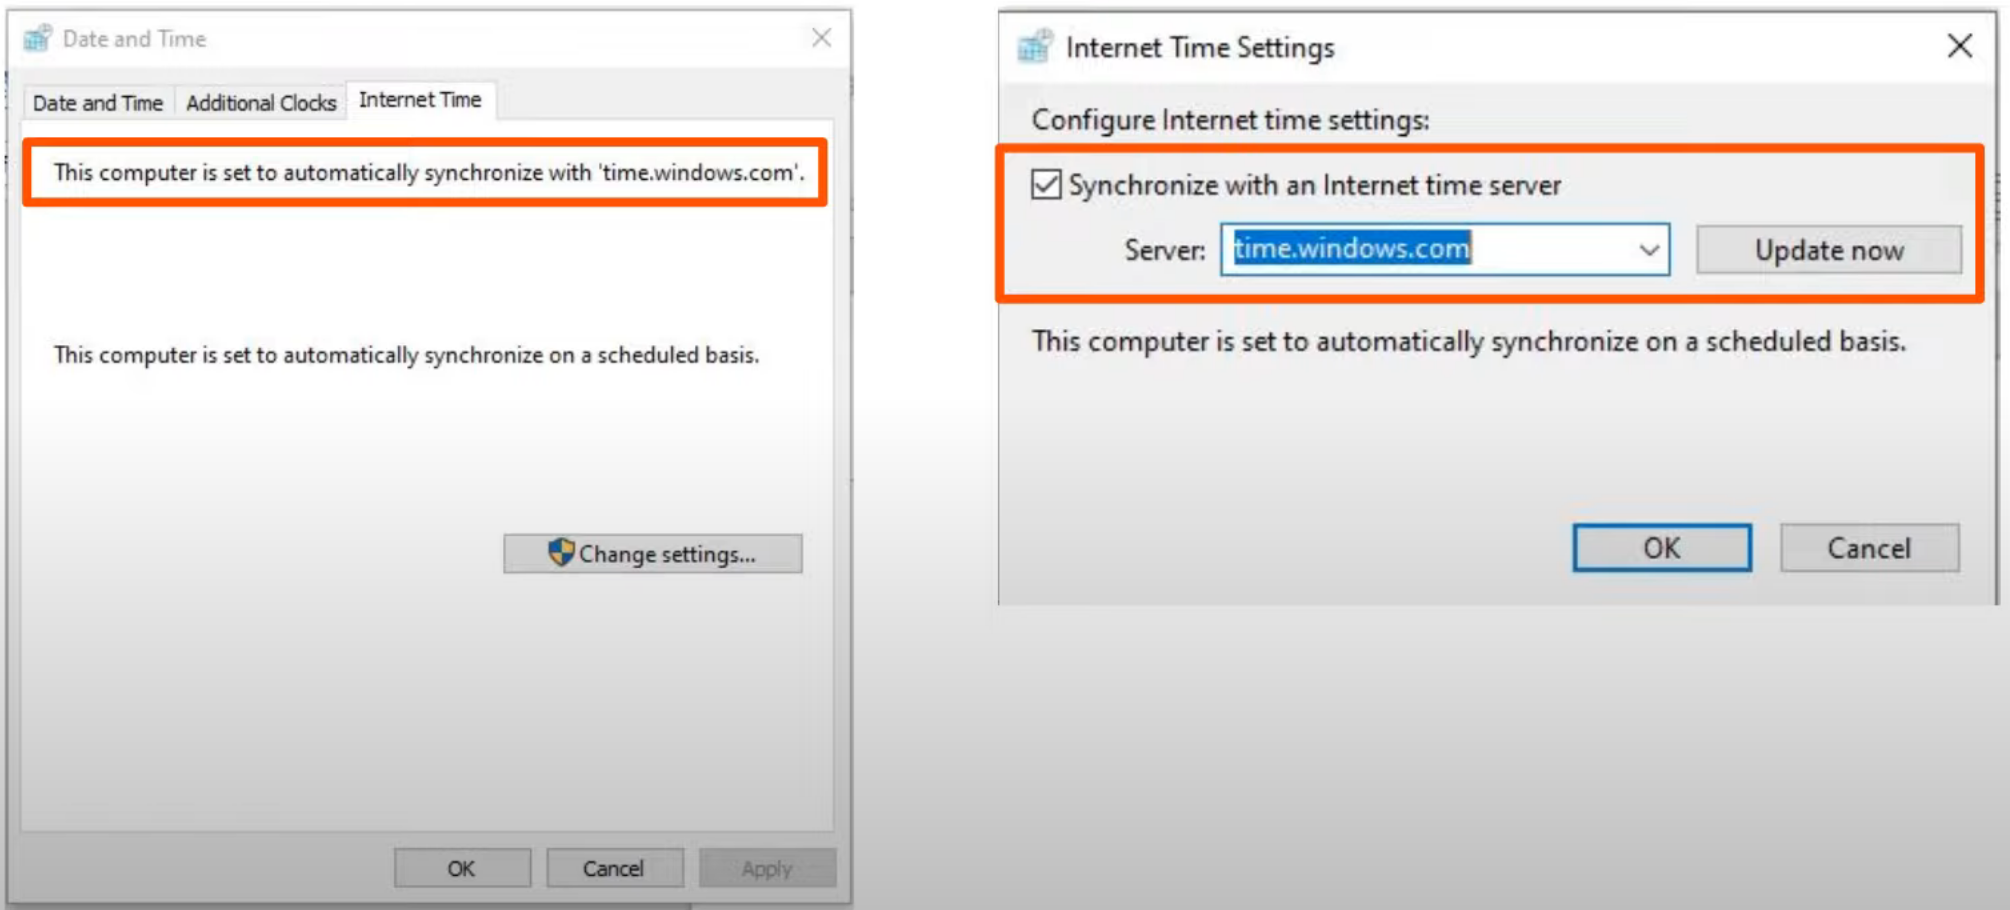Viewport: 2010px width, 910px height.
Task: Click the Date and Time window title icon
Action: pyautogui.click(x=38, y=39)
